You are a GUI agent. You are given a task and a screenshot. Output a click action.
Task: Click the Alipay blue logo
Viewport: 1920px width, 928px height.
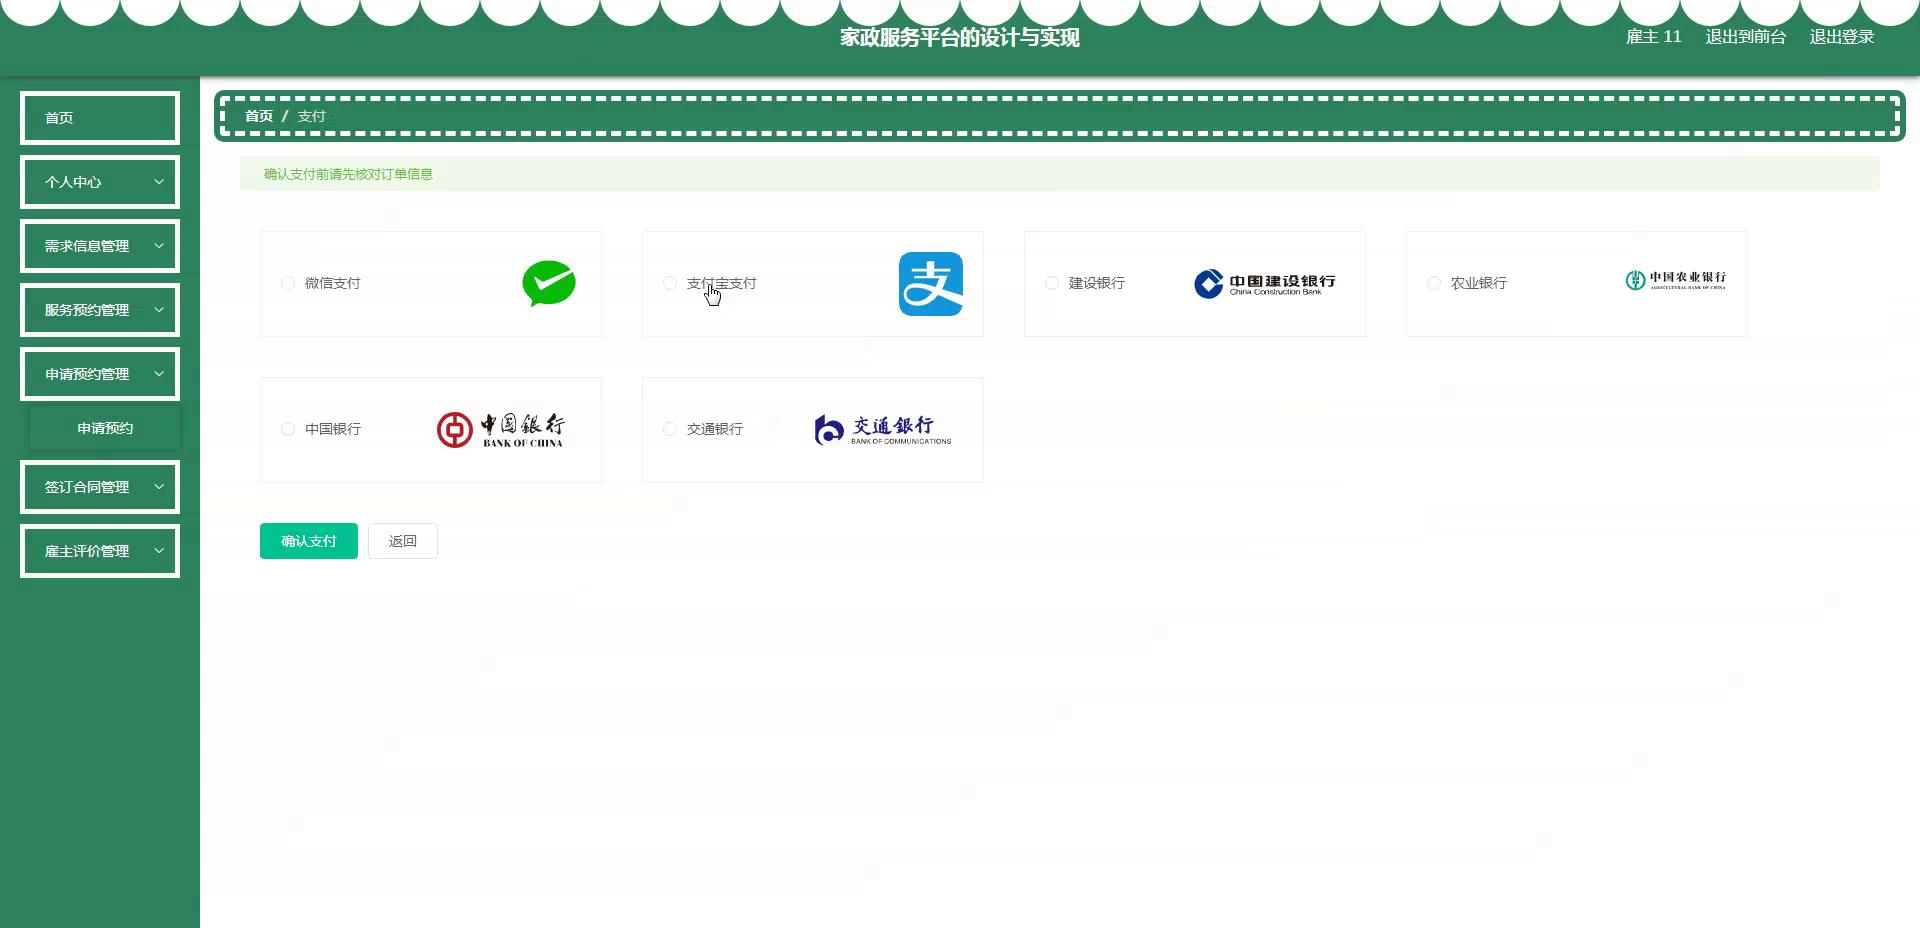coord(931,284)
